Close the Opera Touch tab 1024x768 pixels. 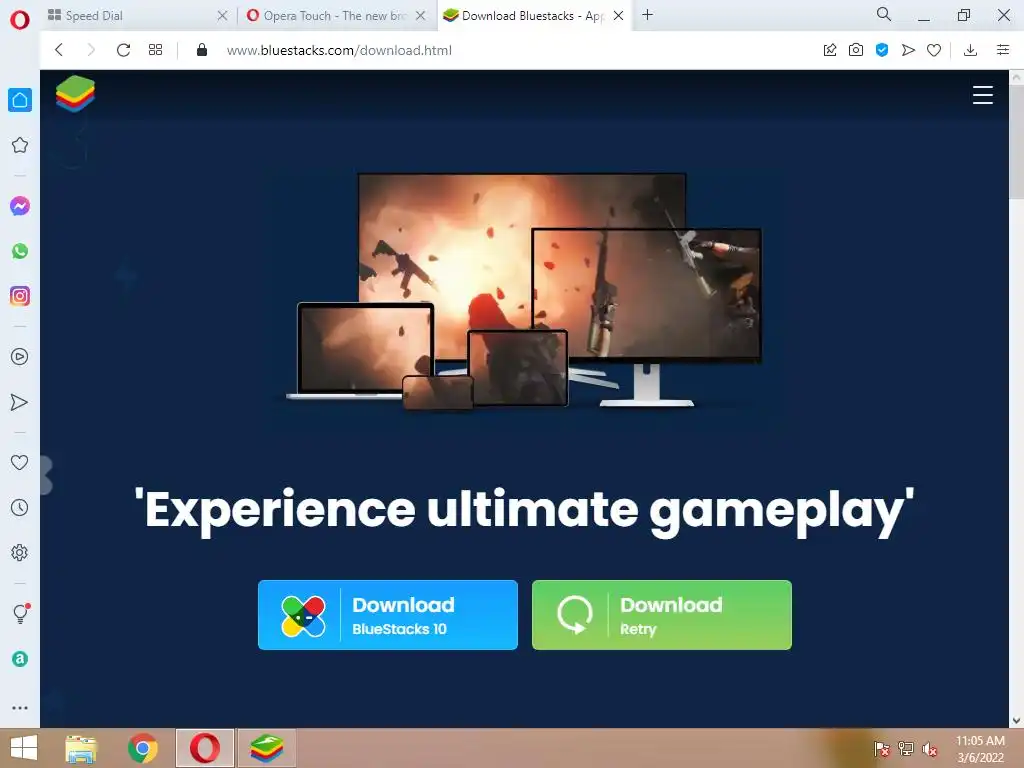pyautogui.click(x=421, y=16)
